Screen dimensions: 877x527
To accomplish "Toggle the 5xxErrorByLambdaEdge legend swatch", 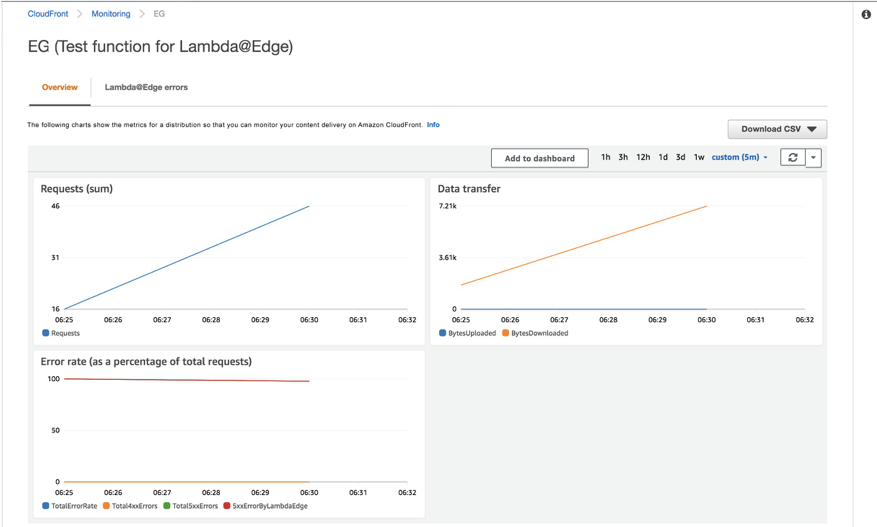I will [227, 506].
